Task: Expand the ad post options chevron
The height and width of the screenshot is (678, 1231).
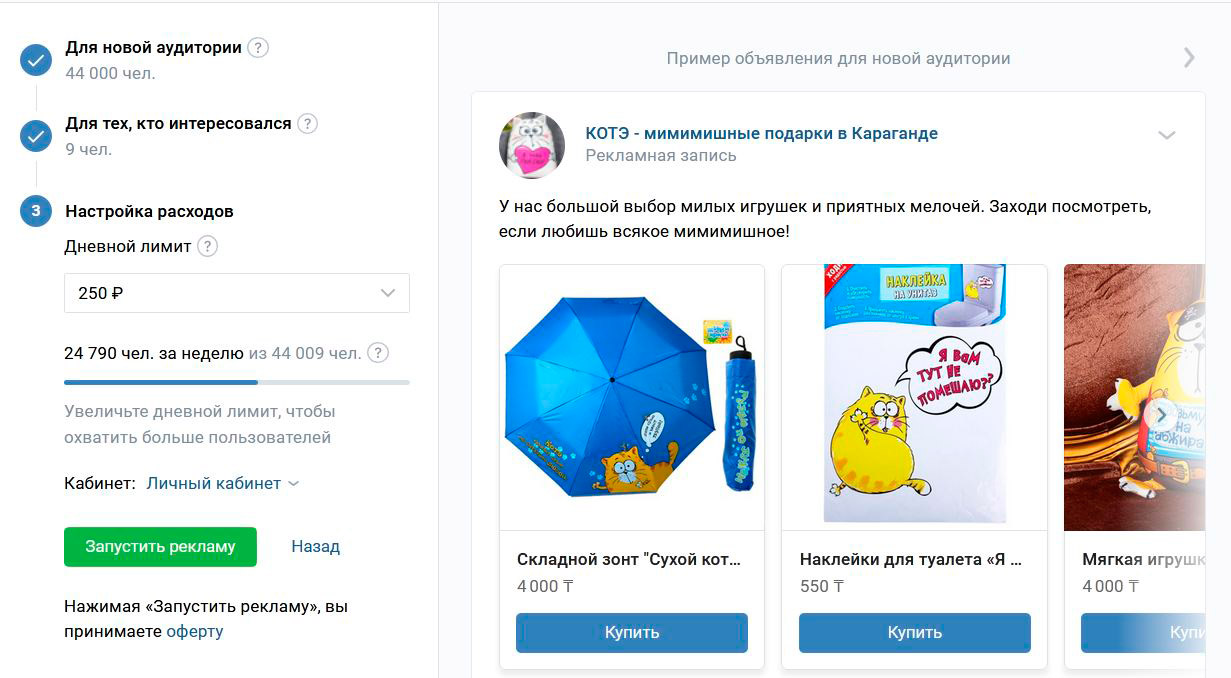Action: point(1166,135)
